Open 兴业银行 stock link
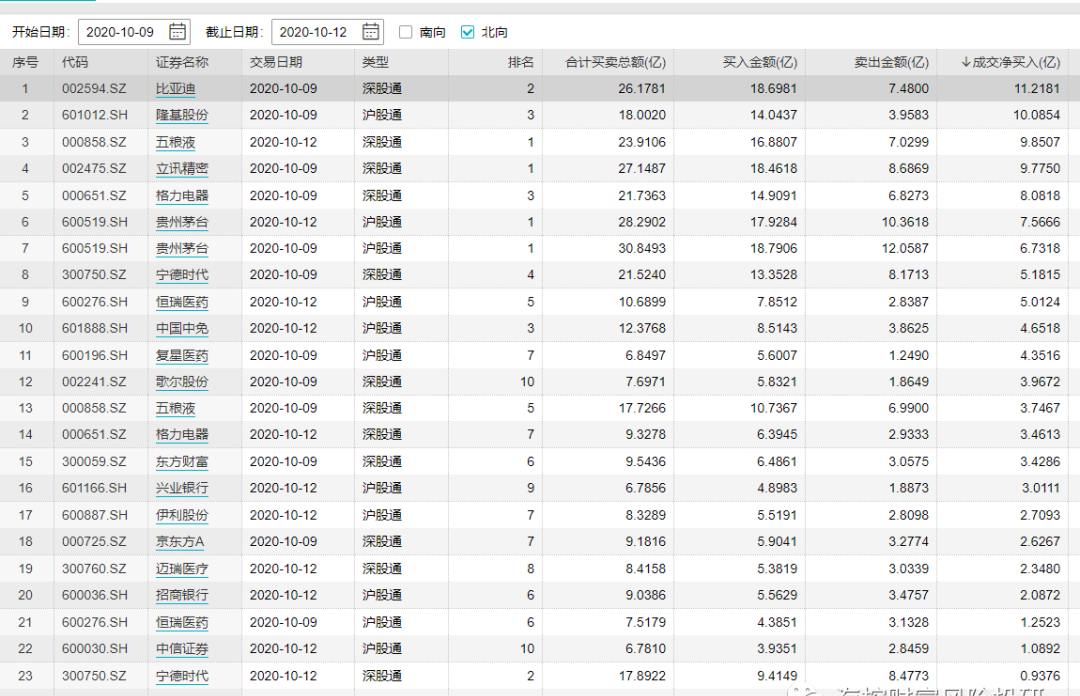 coord(182,488)
